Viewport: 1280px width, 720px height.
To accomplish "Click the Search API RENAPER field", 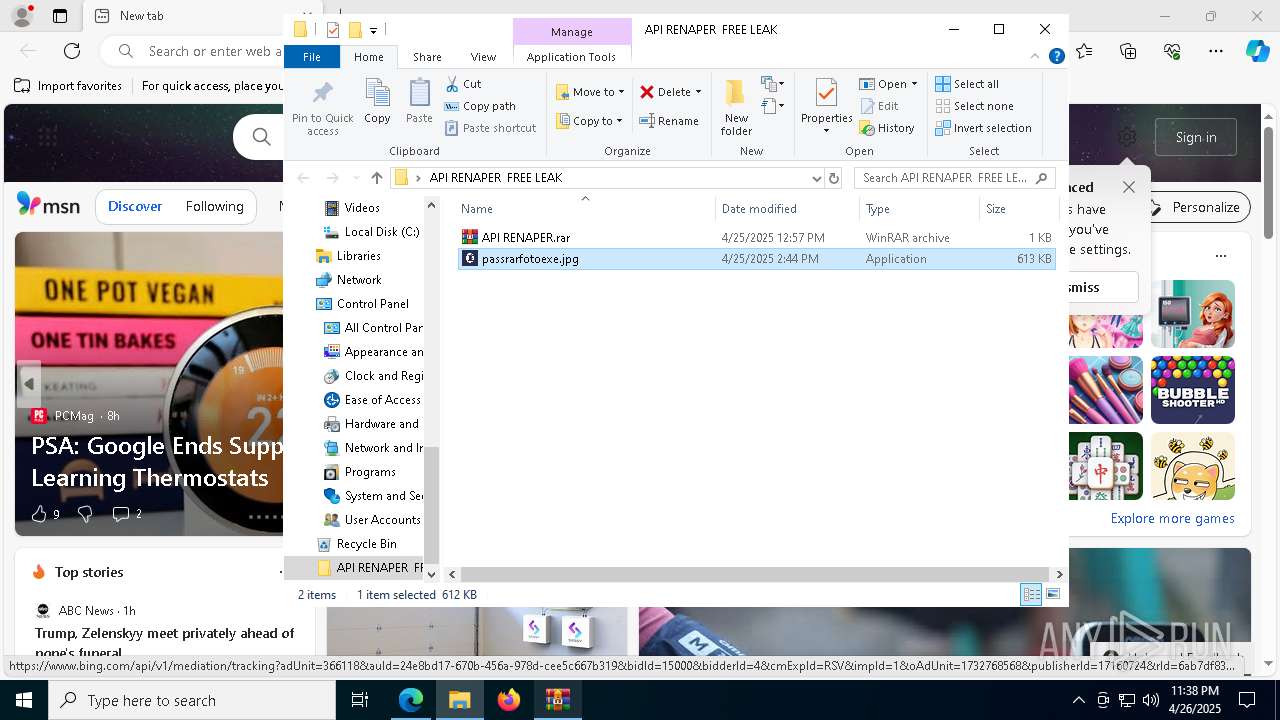I will 954,178.
